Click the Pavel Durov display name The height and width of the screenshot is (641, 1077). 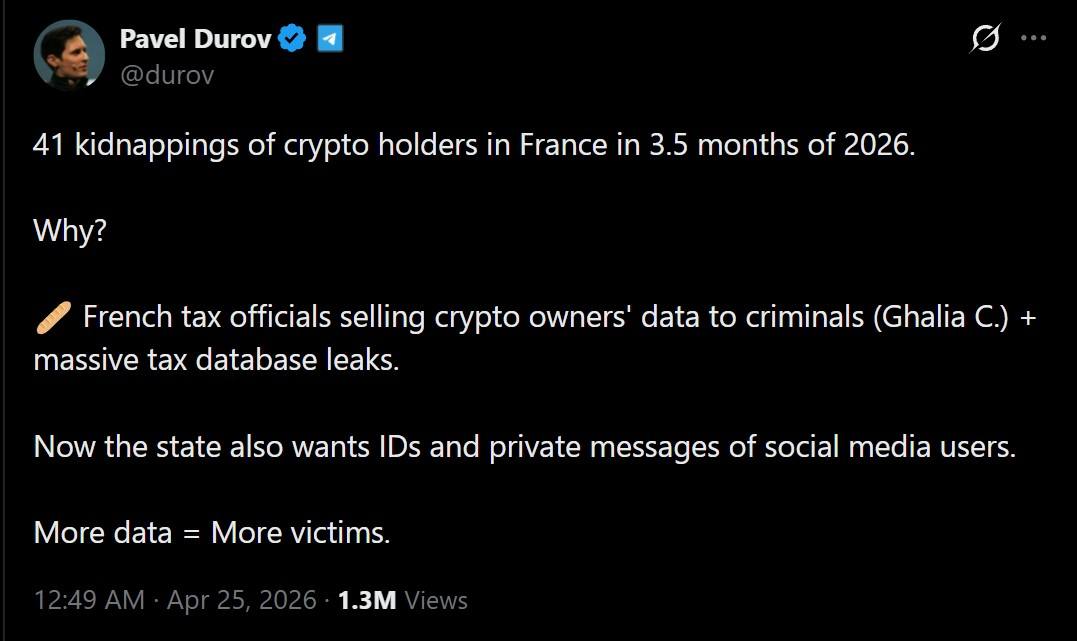click(x=196, y=39)
